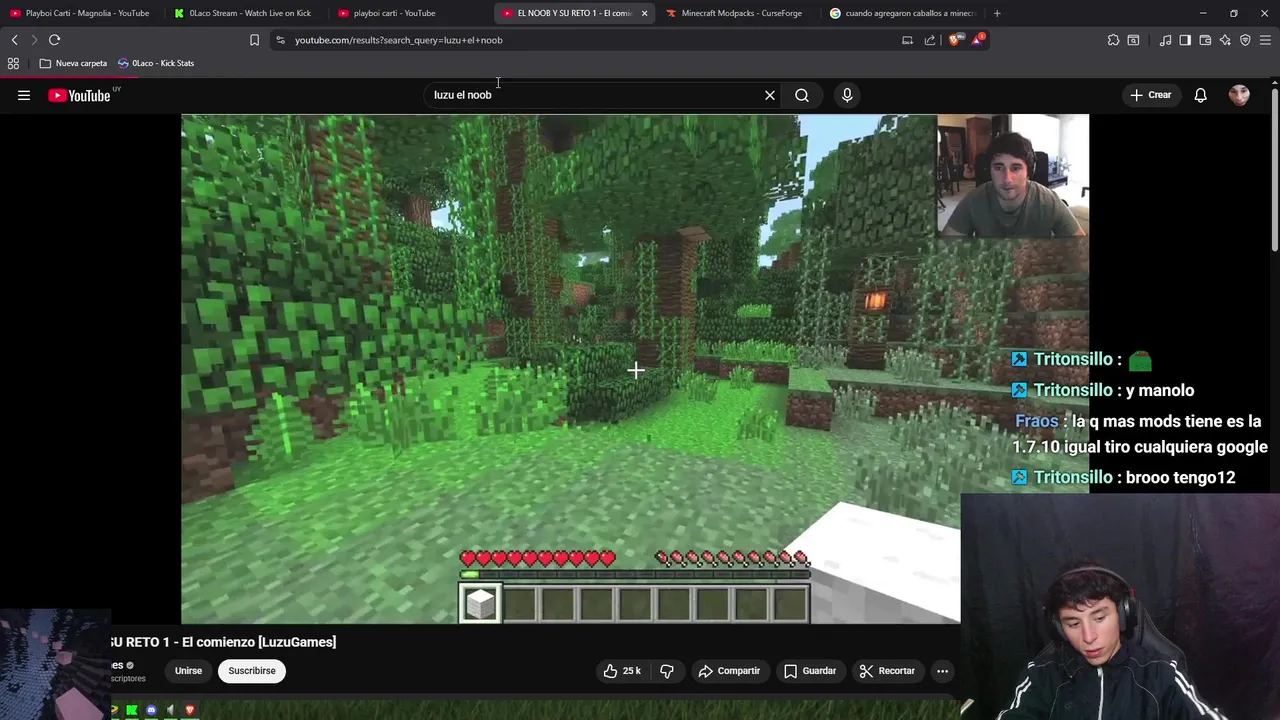Reload the page
The width and height of the screenshot is (1280, 720).
[54, 40]
